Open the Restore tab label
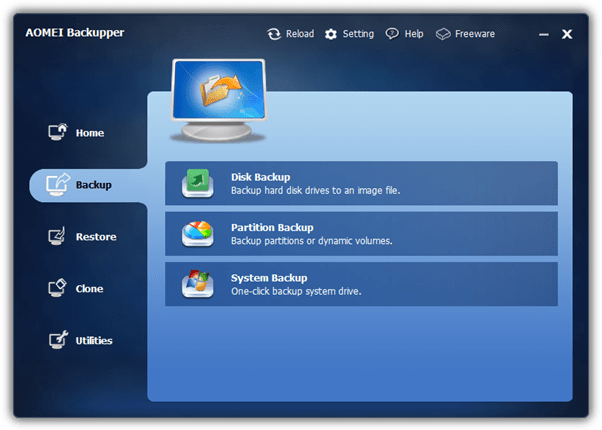Viewport: 602px width, 430px height. click(x=96, y=237)
